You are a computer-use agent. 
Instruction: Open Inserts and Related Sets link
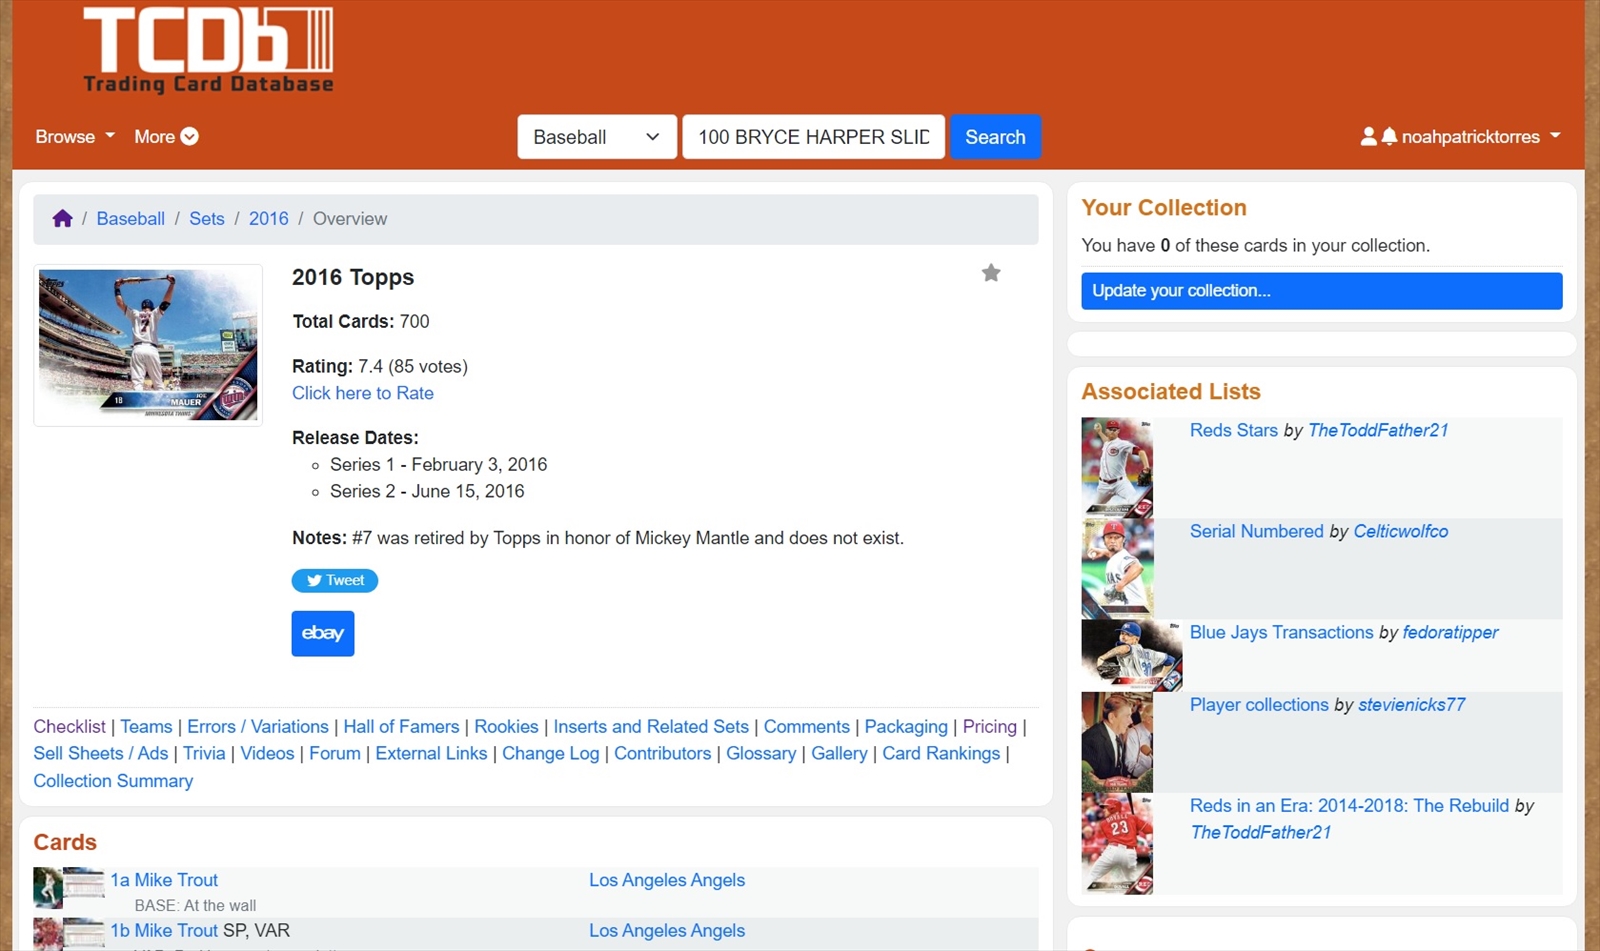pyautogui.click(x=651, y=726)
